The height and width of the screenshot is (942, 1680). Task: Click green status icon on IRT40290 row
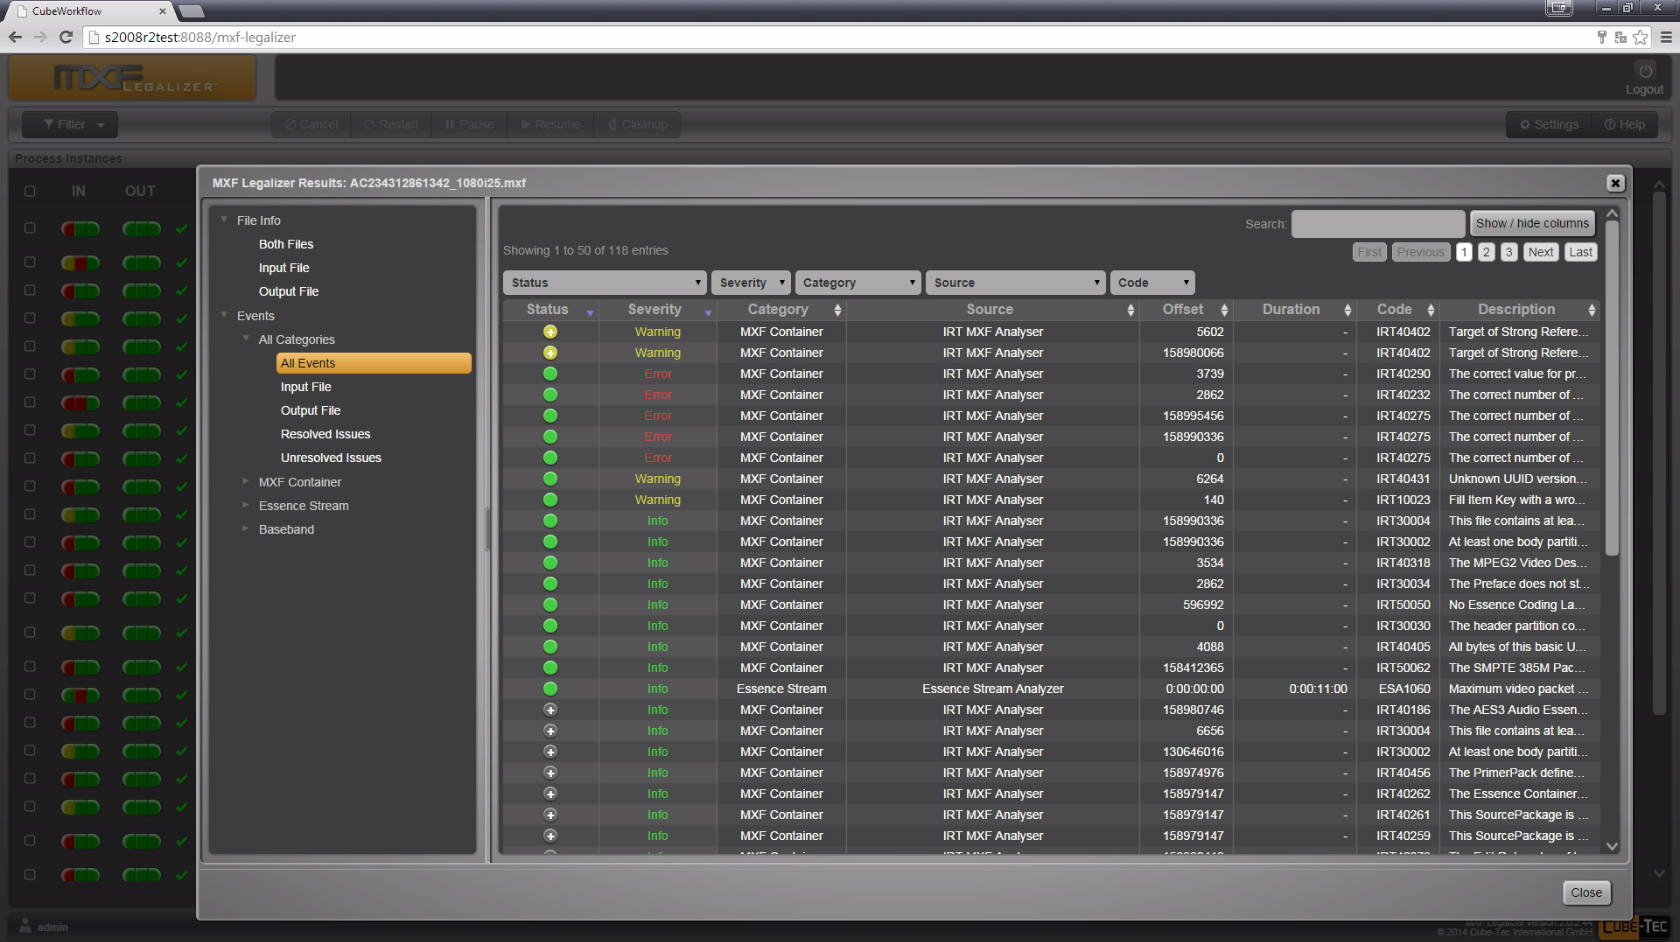tap(550, 374)
